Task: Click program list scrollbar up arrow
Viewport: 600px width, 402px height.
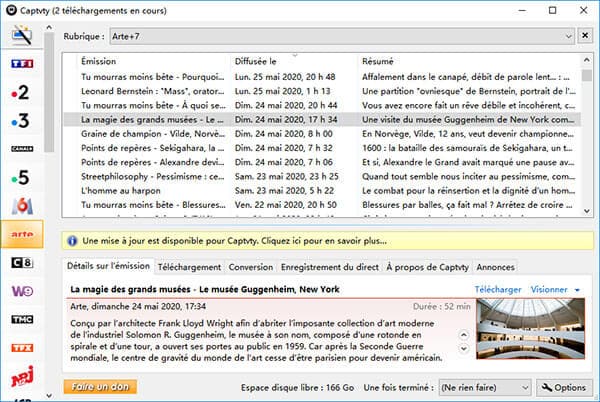Action: pos(587,60)
